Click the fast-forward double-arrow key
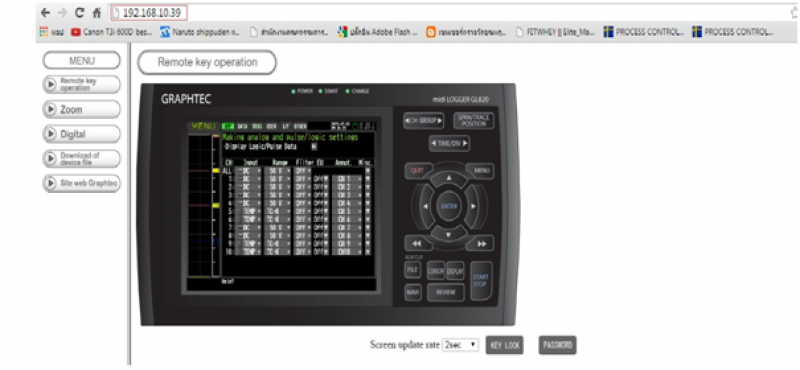 coord(481,243)
